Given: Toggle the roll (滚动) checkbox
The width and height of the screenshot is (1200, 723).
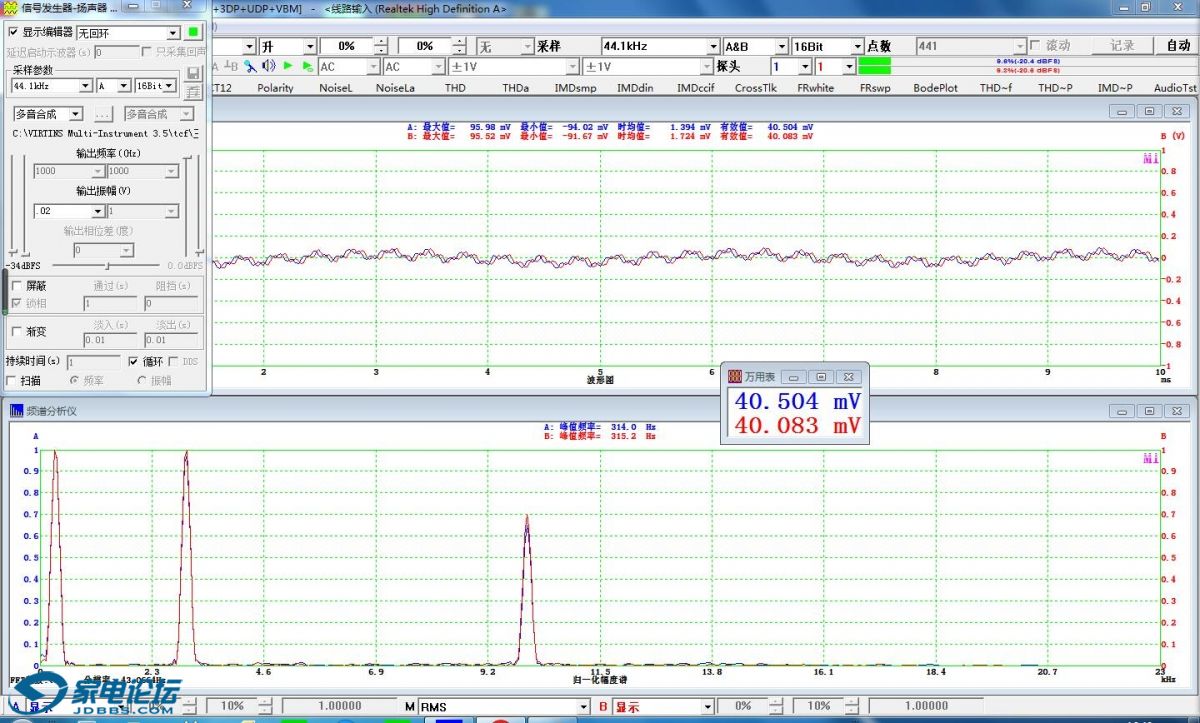Looking at the screenshot, I should click(1036, 46).
